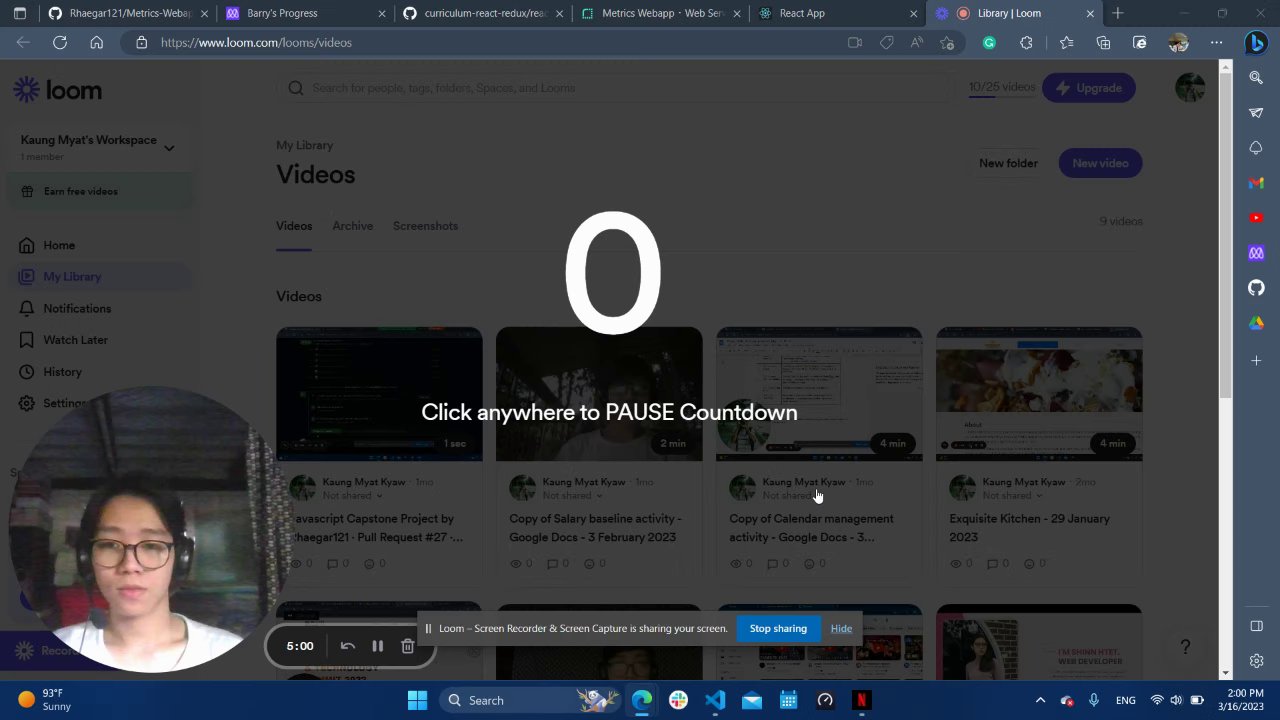Open the Home sidebar item
The width and height of the screenshot is (1280, 720).
[x=59, y=245]
